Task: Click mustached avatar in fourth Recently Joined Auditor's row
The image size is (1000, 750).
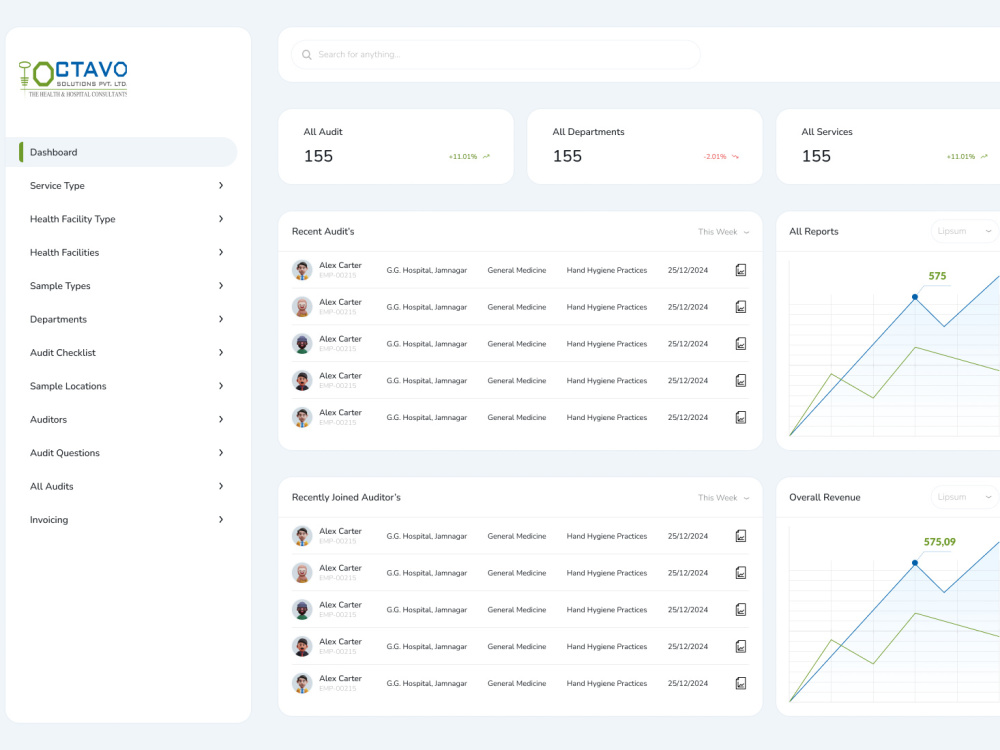Action: pyautogui.click(x=302, y=647)
